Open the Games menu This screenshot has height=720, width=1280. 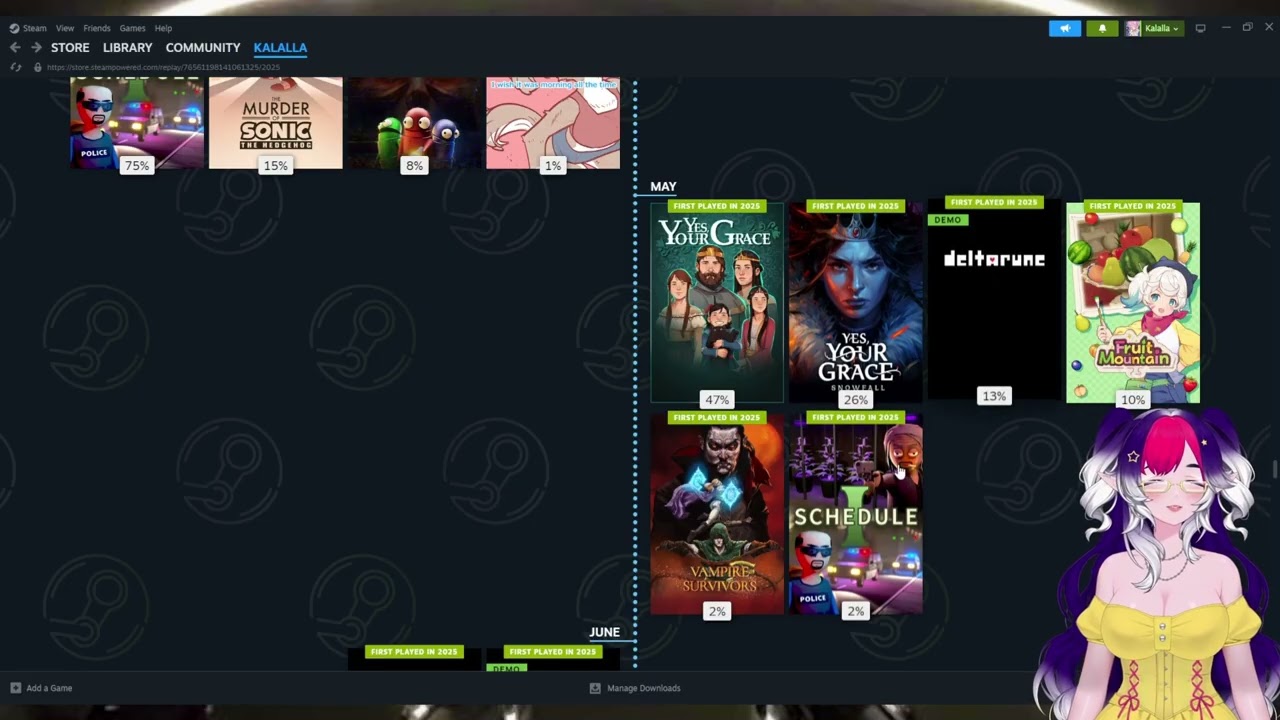click(x=132, y=28)
